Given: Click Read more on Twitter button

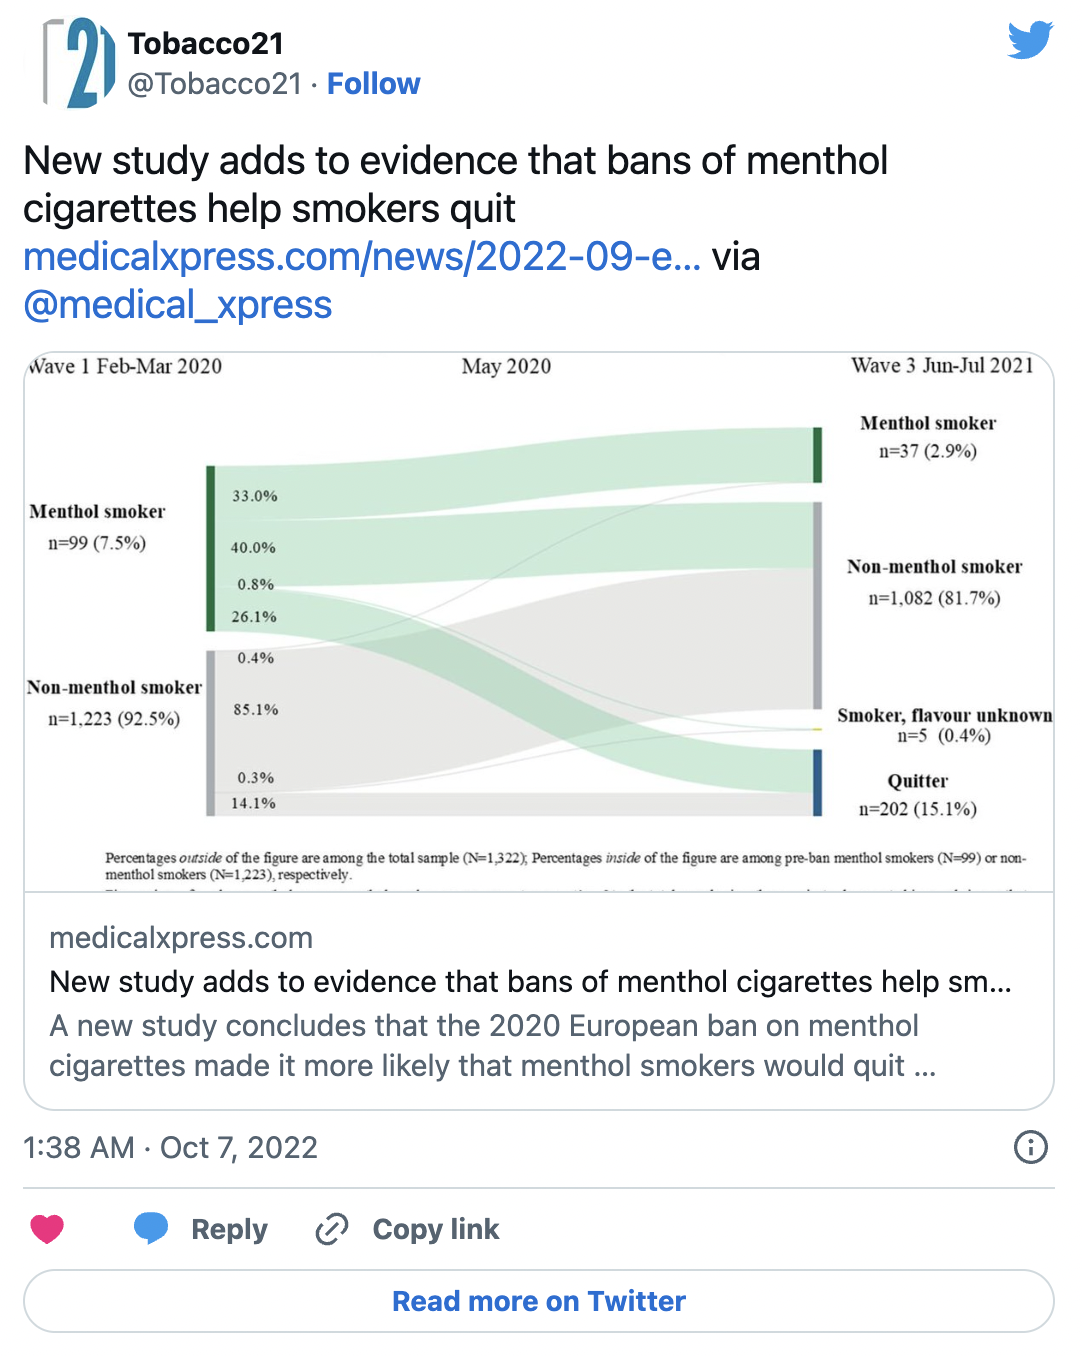Looking at the screenshot, I should [x=539, y=1301].
